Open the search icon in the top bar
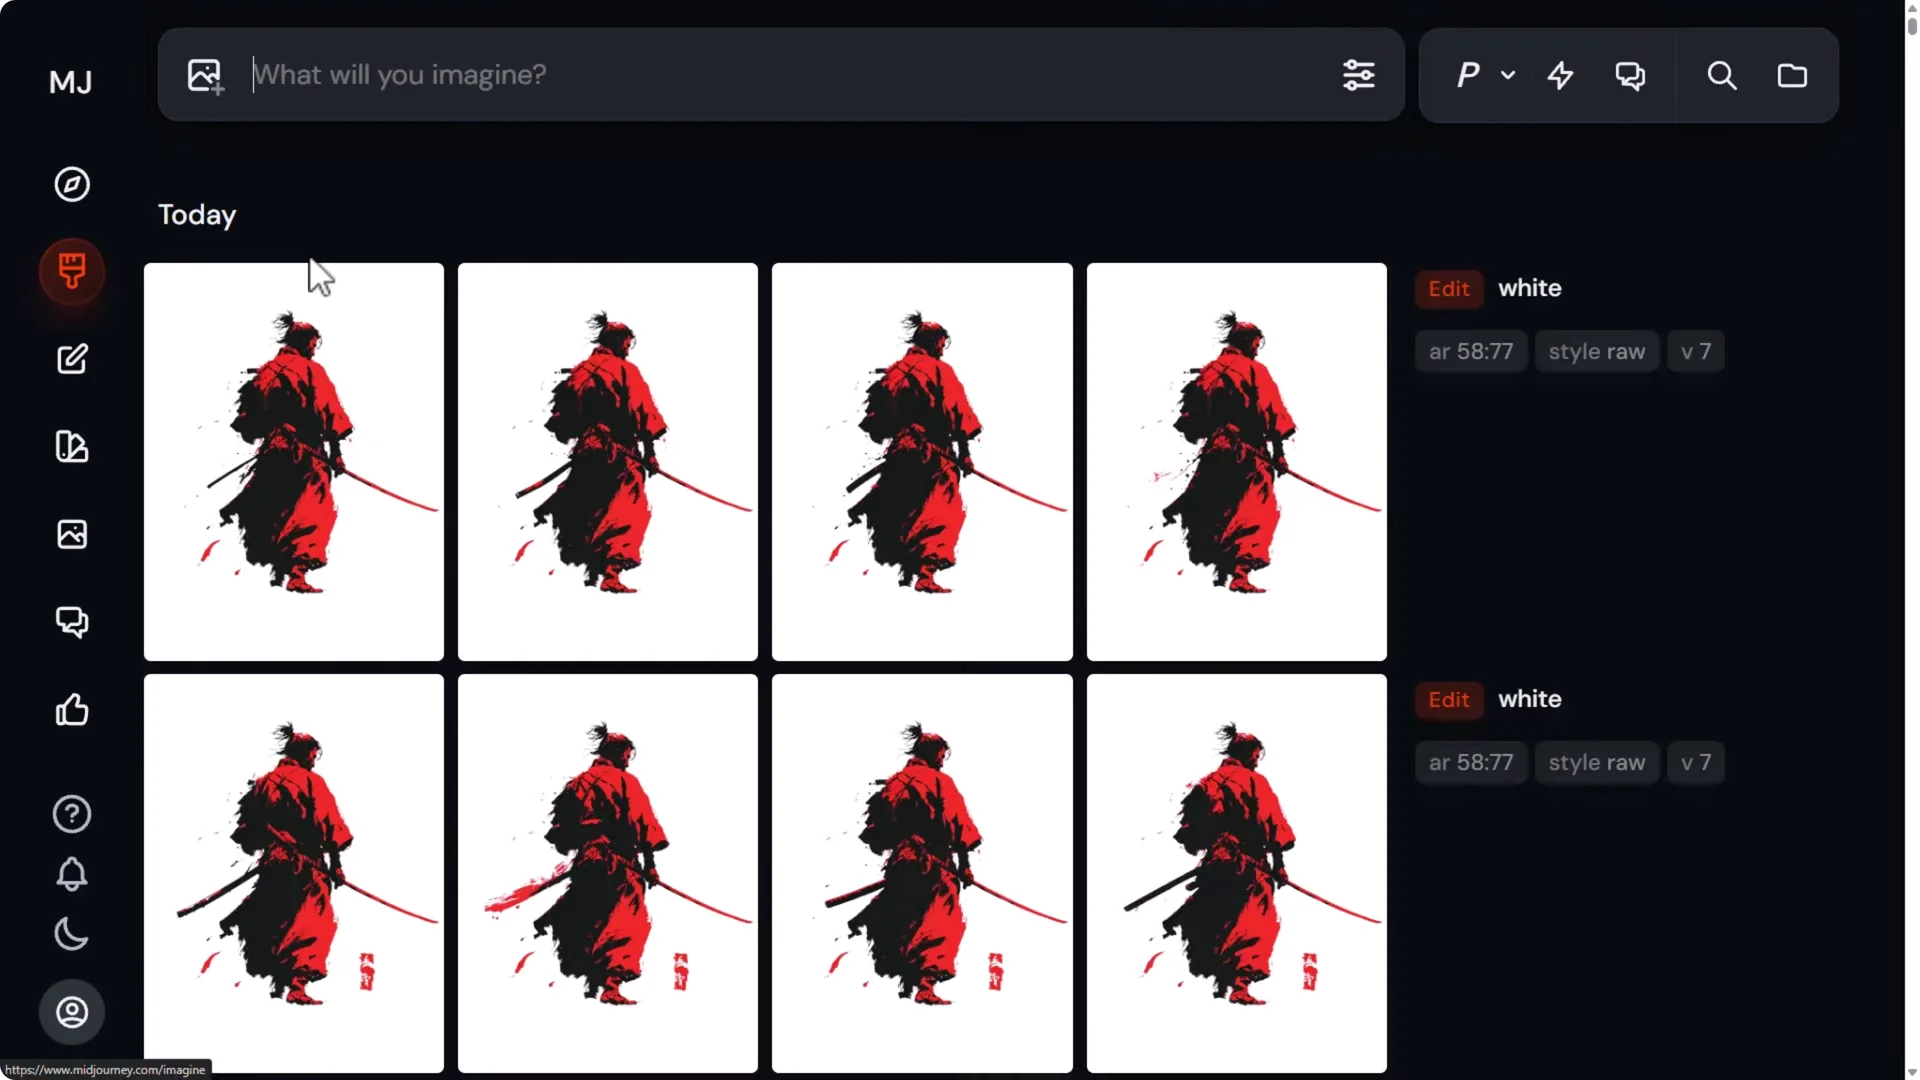This screenshot has width=1920, height=1080. [x=1722, y=75]
